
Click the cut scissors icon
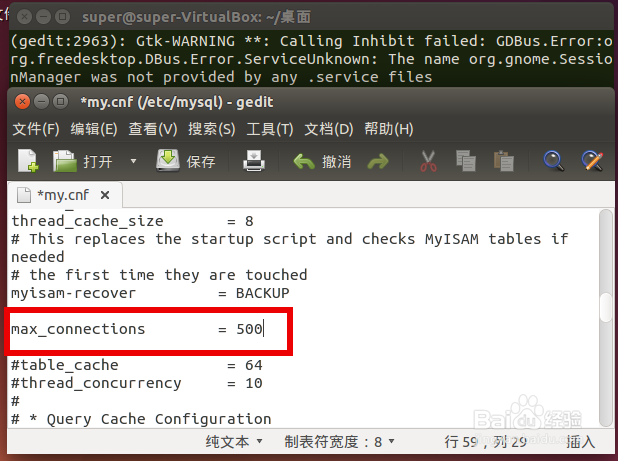(428, 161)
